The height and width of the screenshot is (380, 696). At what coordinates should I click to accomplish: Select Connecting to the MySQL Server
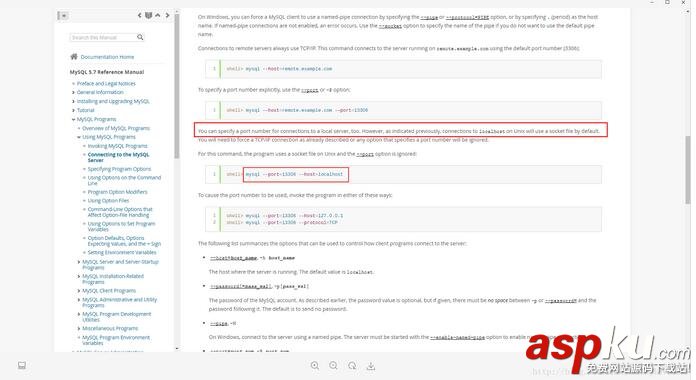click(x=118, y=157)
